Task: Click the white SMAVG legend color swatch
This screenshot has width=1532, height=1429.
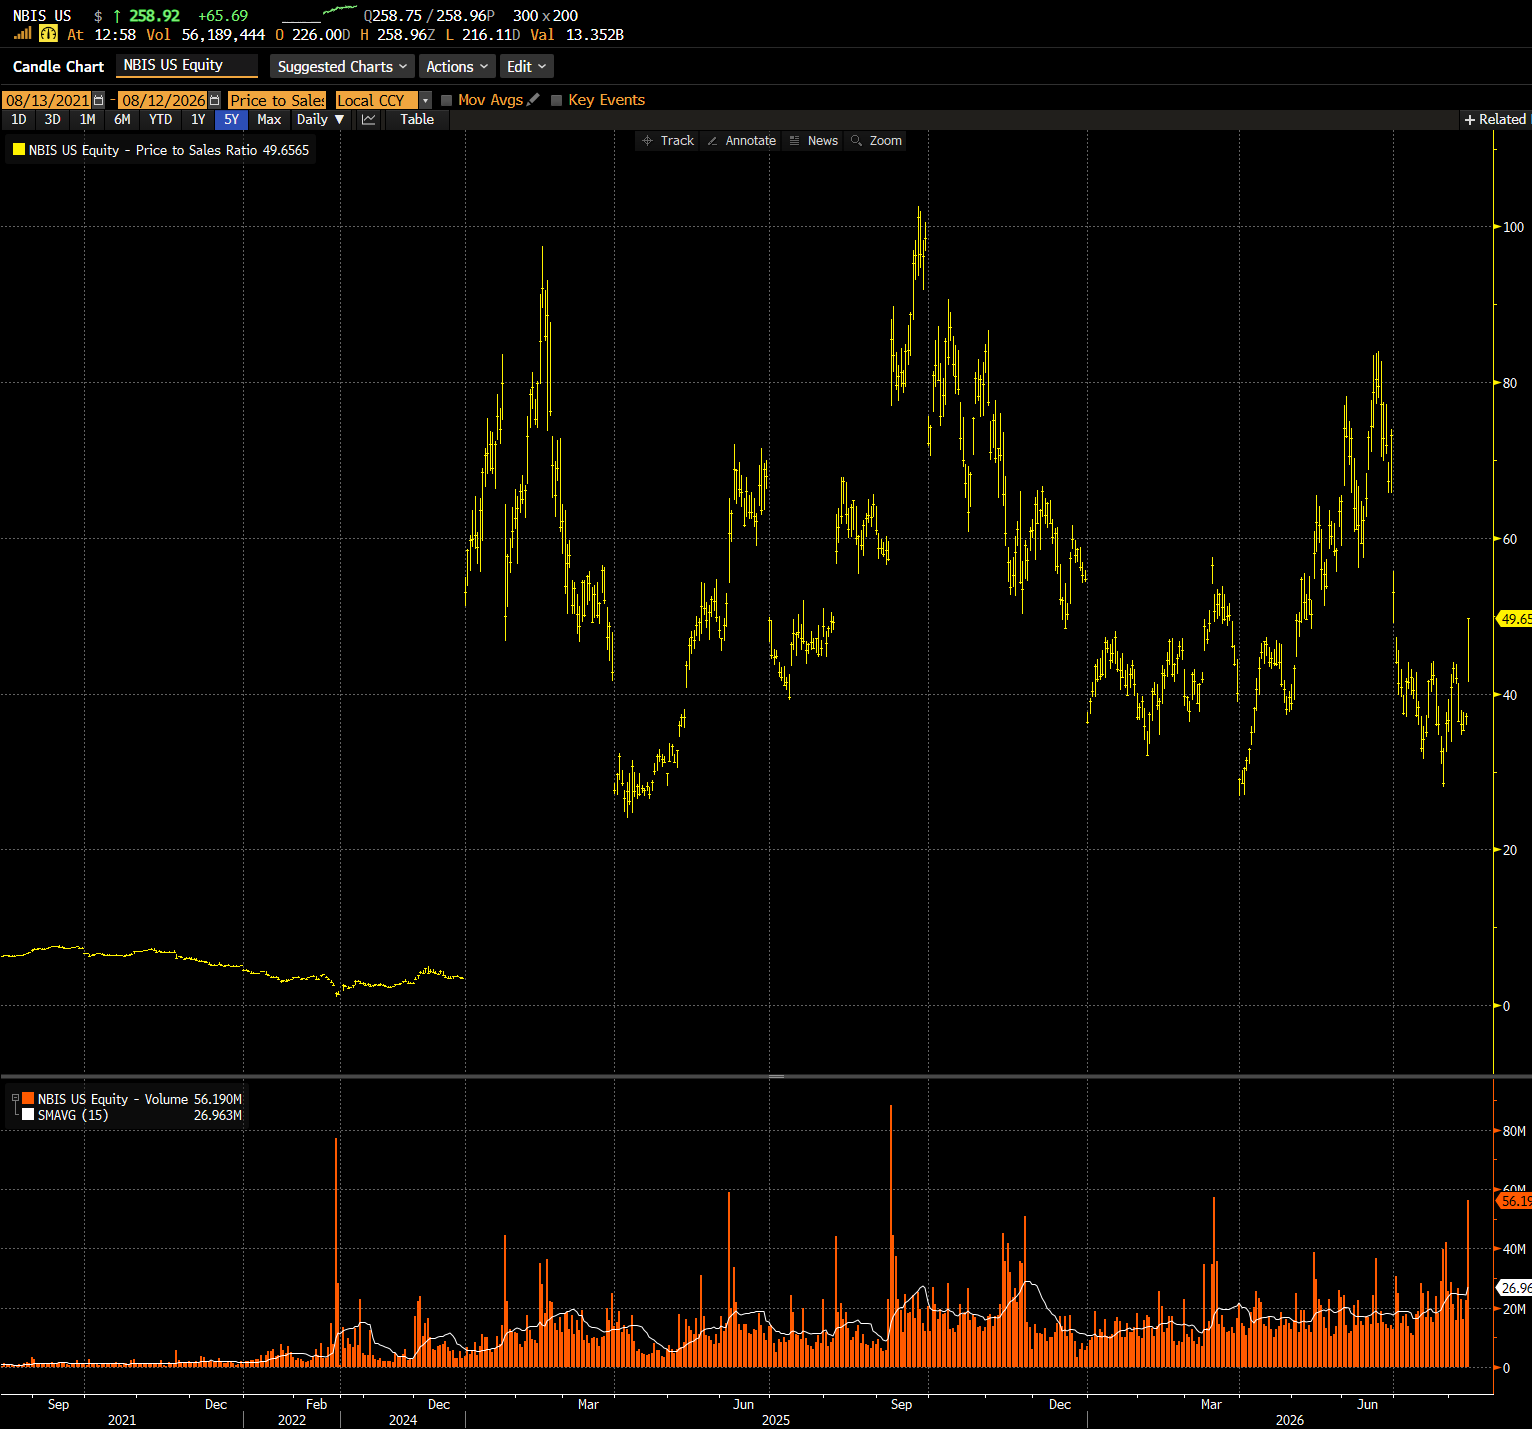Action: 28,1114
